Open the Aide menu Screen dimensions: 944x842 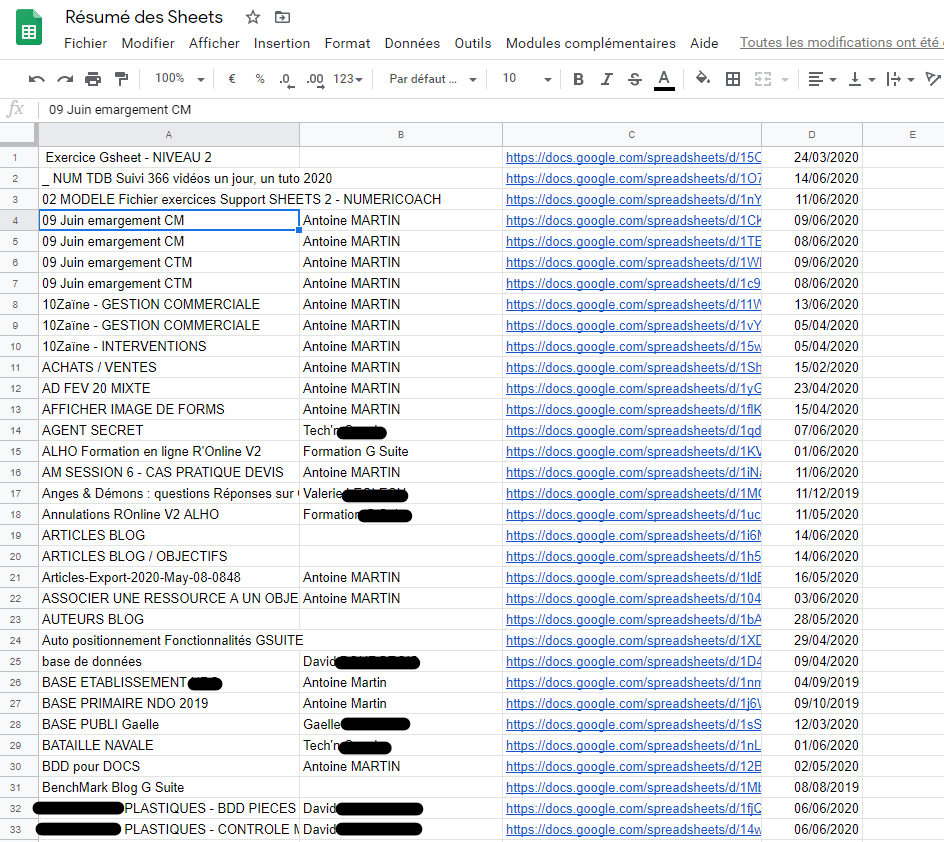(704, 43)
